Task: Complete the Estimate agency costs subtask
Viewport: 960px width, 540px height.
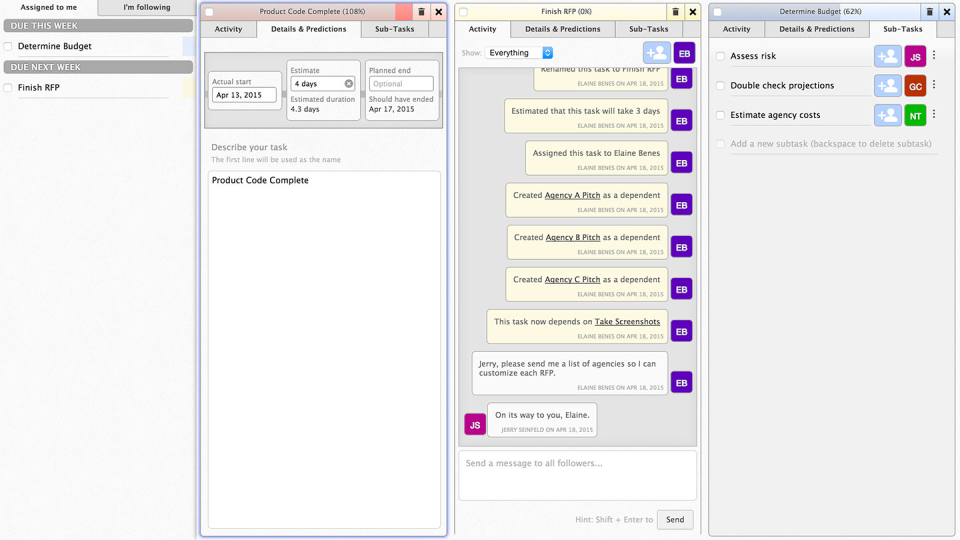Action: [721, 114]
